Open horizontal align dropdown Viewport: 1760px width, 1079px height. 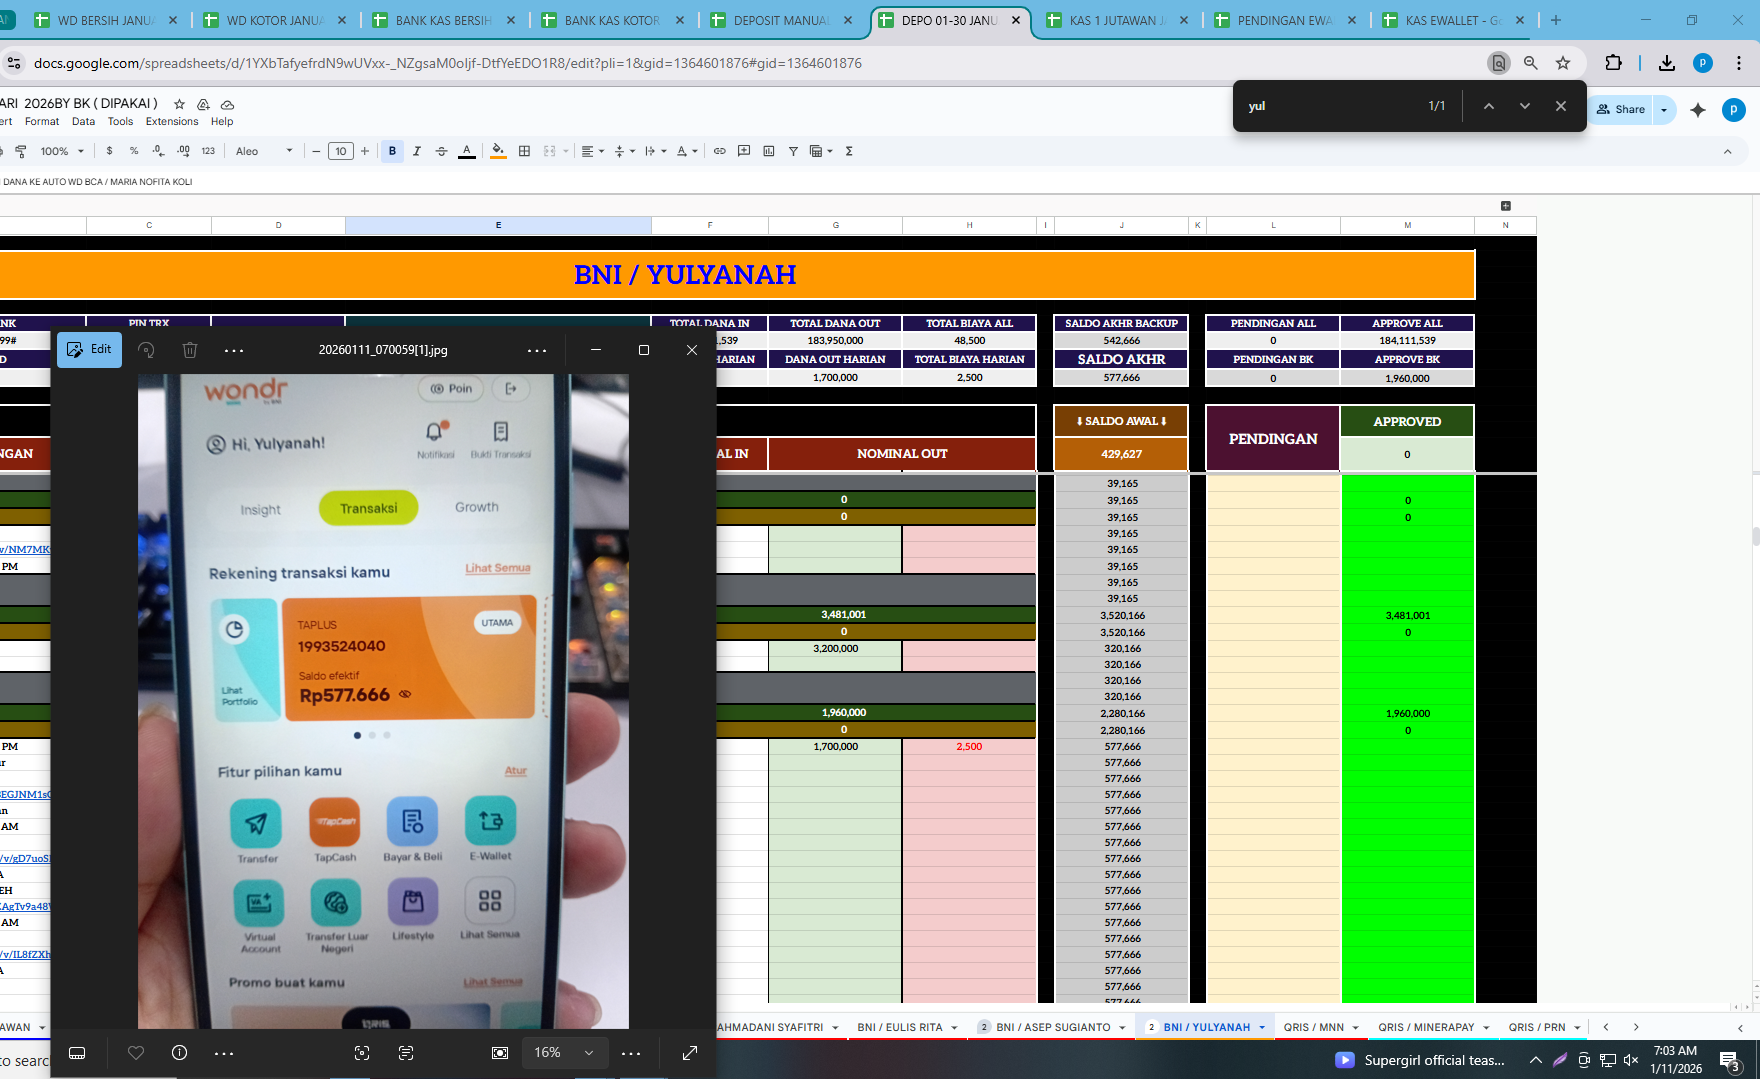click(593, 151)
